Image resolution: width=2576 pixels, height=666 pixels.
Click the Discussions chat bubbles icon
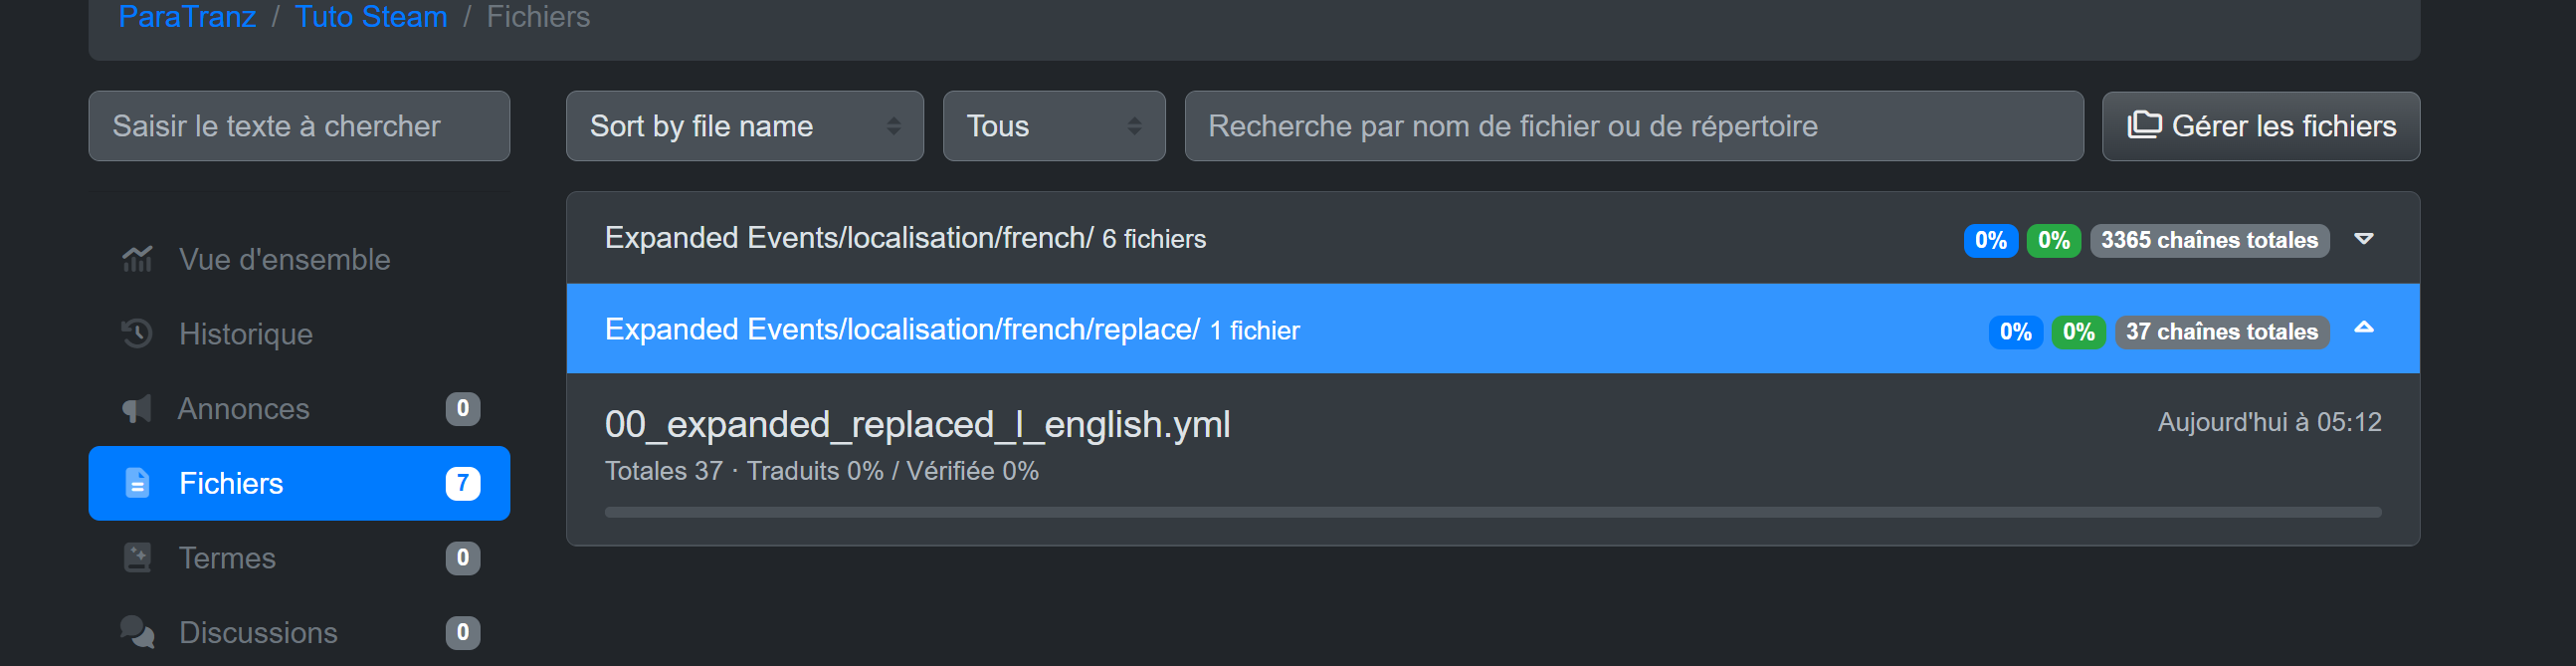click(137, 632)
